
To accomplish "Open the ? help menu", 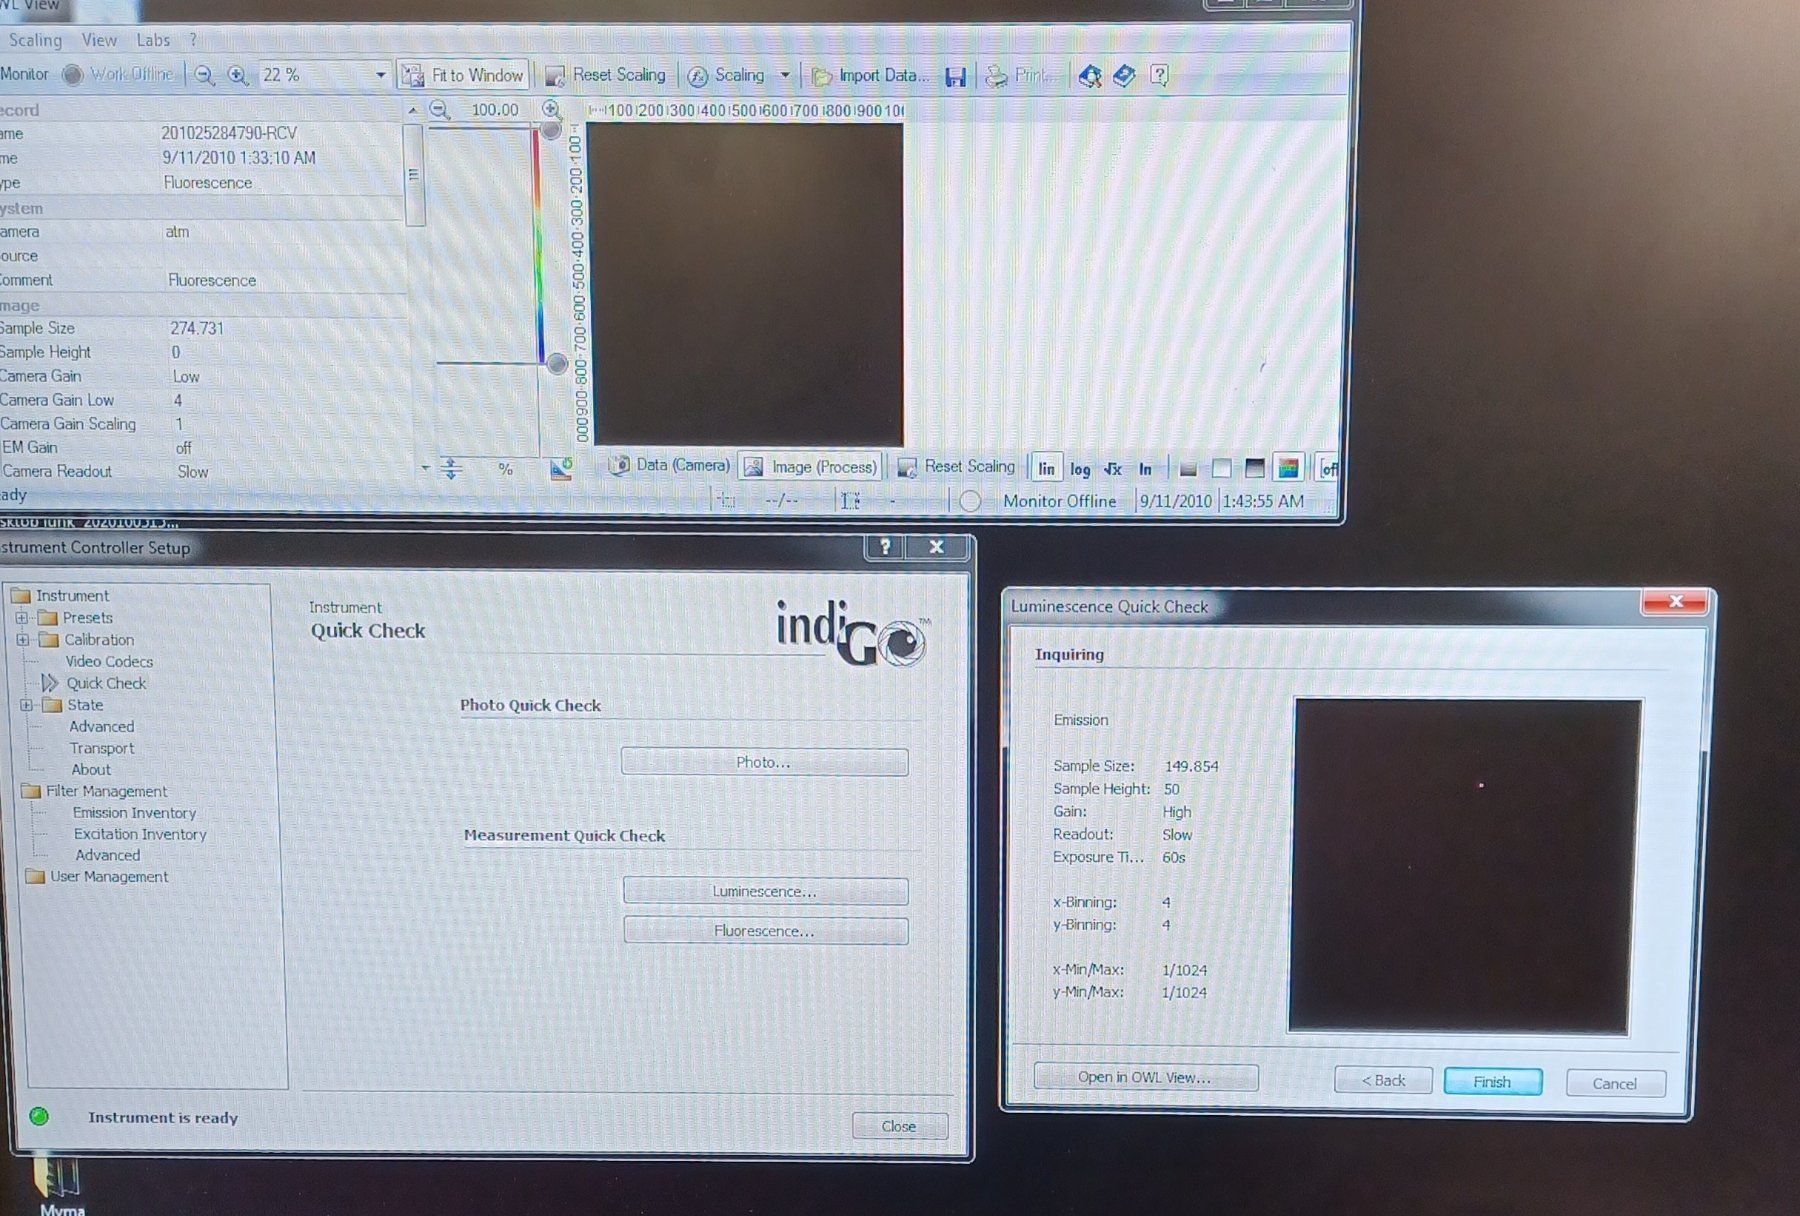I will (193, 40).
